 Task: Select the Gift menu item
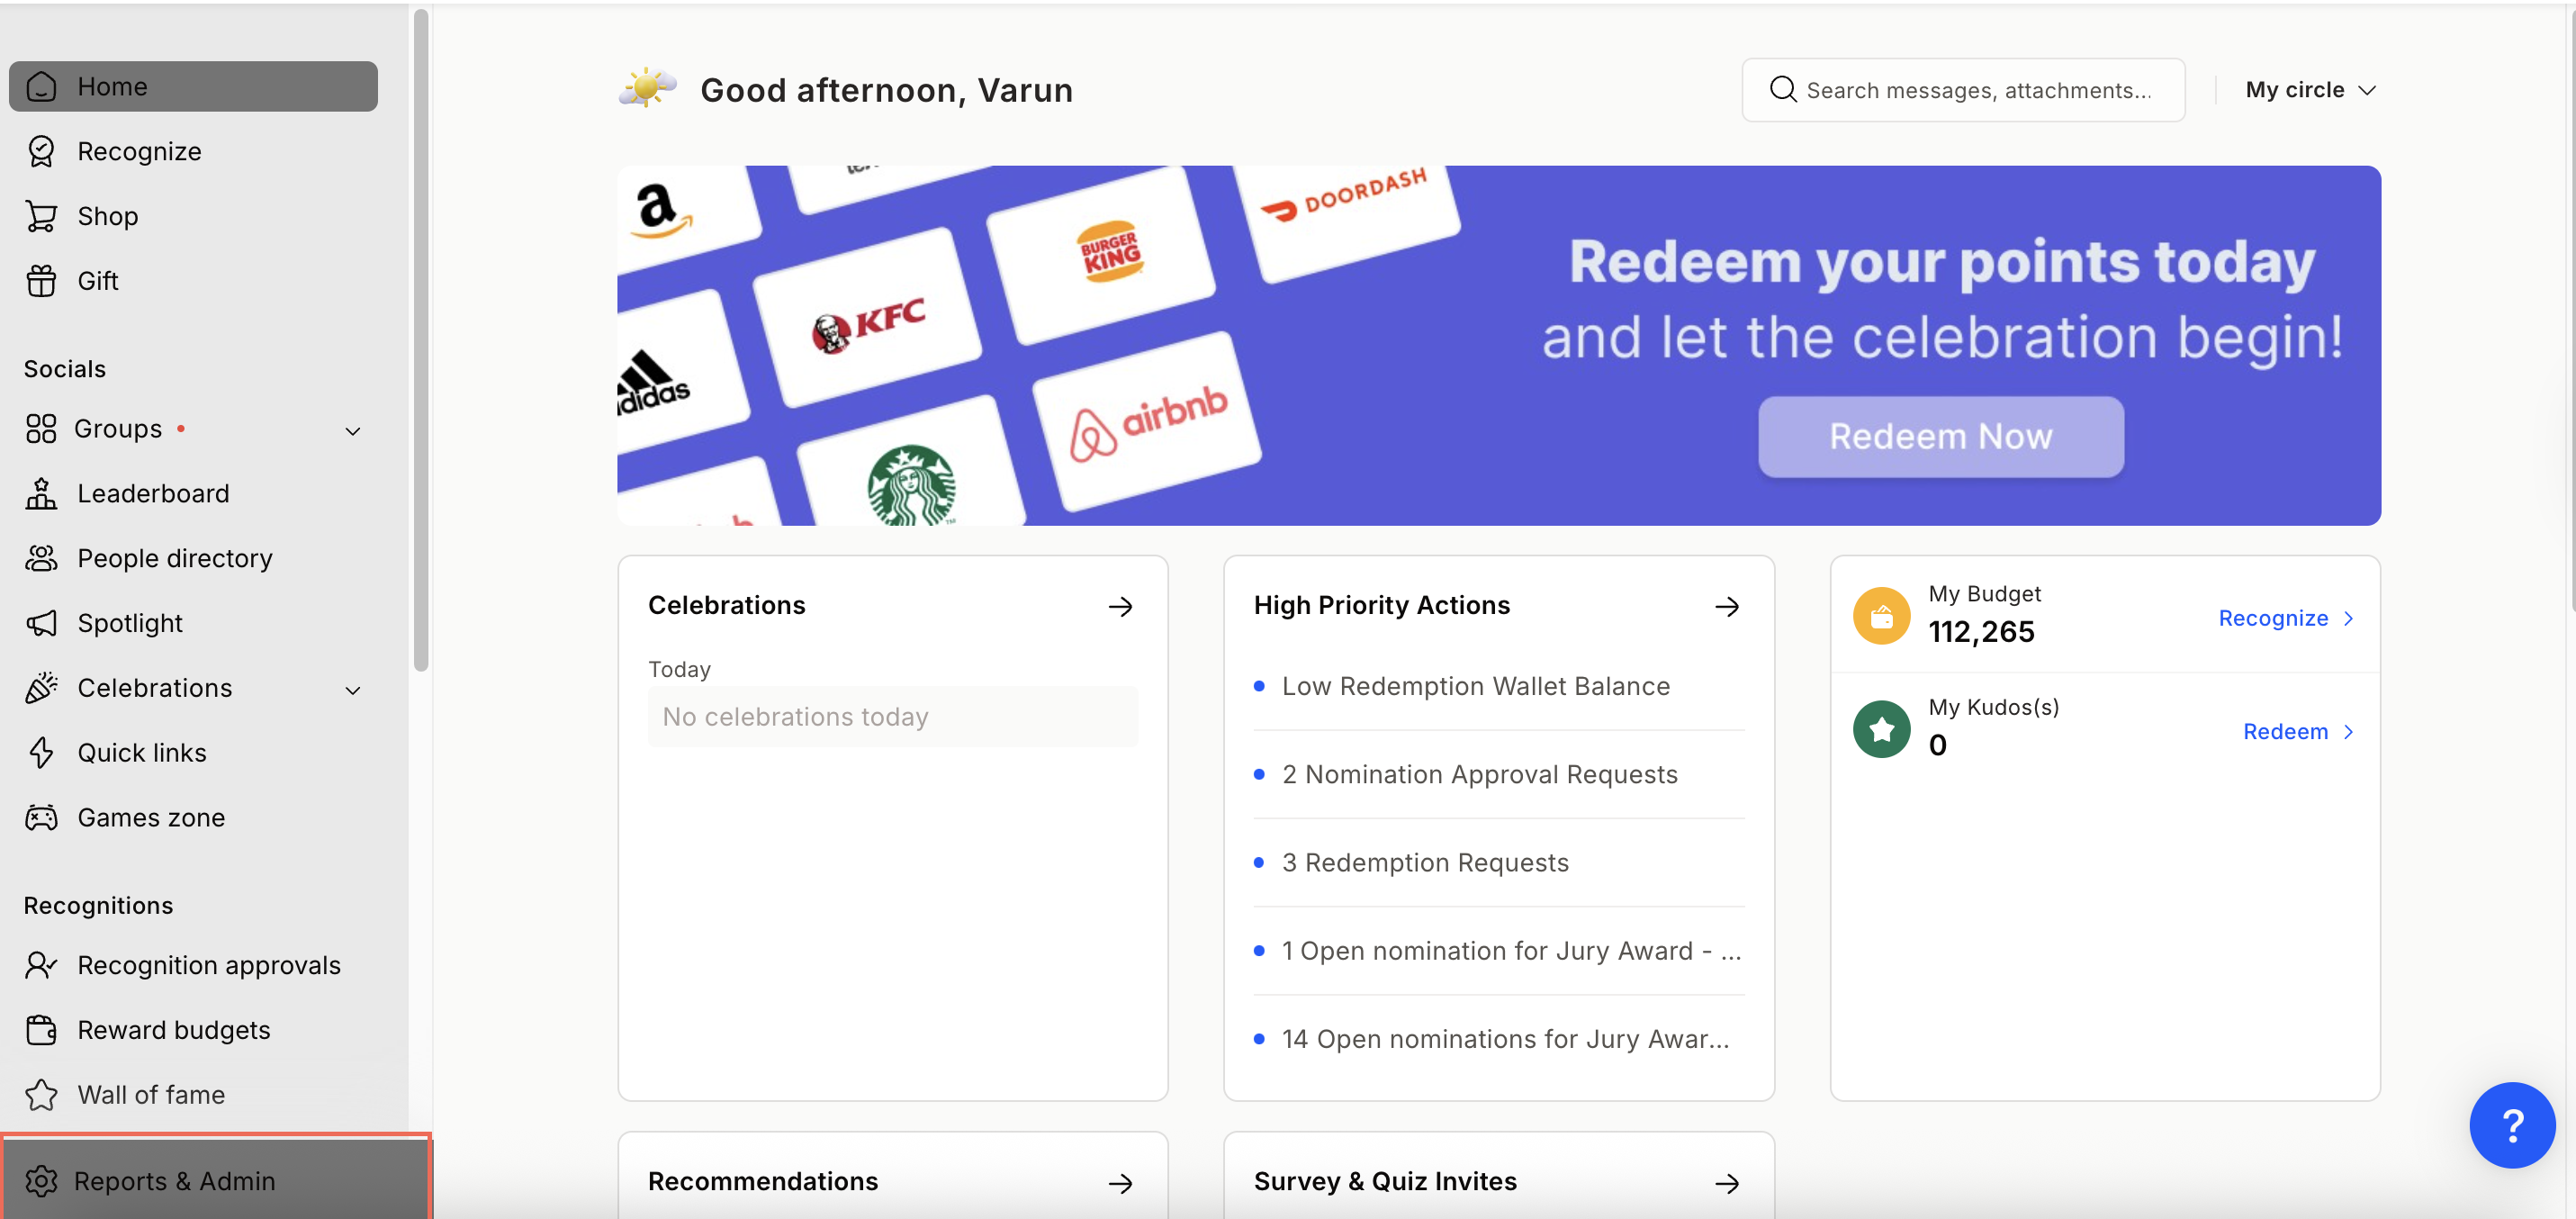pos(193,281)
